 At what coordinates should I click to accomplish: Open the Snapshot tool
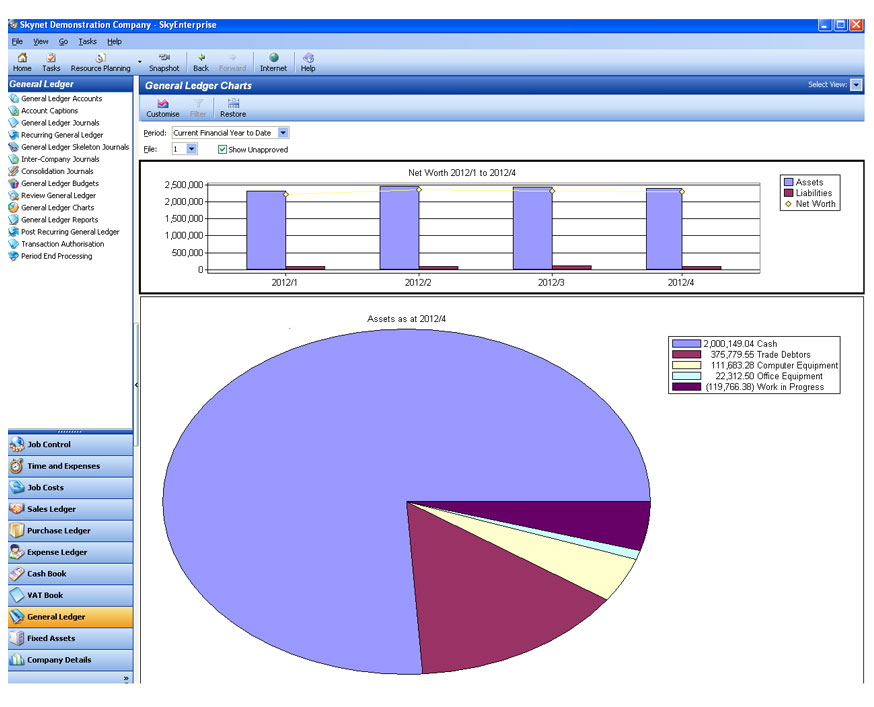(x=163, y=62)
